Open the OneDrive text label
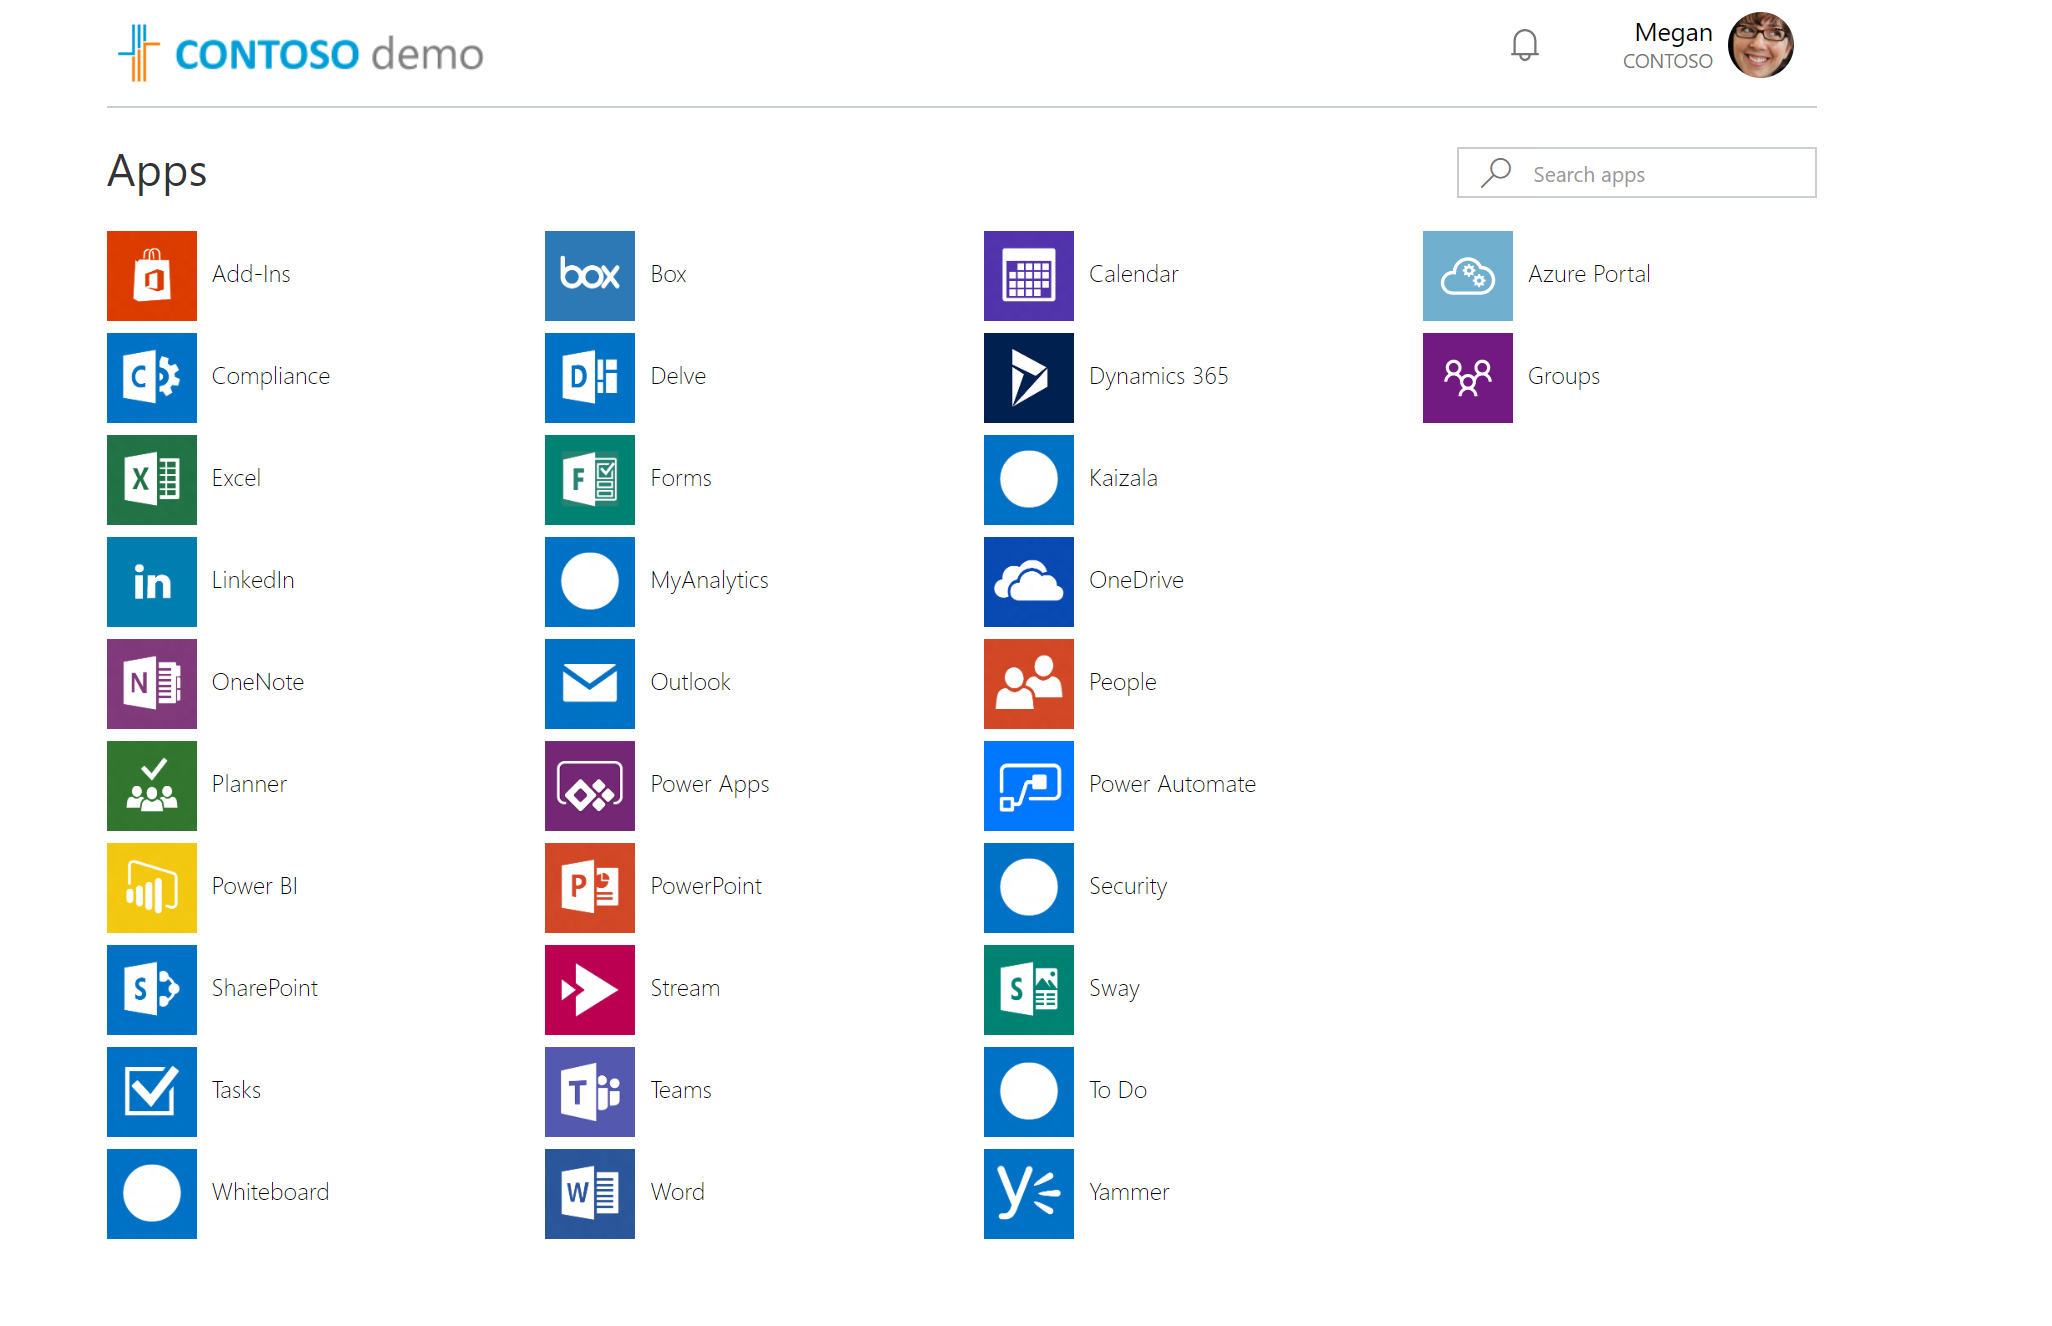The image size is (2052, 1326). (x=1136, y=580)
